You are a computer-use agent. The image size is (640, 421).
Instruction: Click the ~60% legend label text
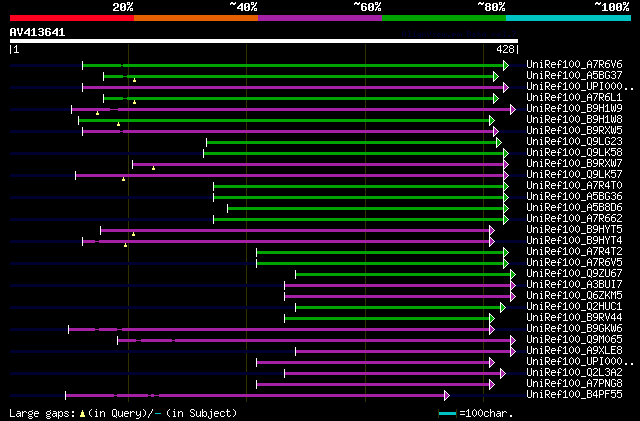point(367,7)
